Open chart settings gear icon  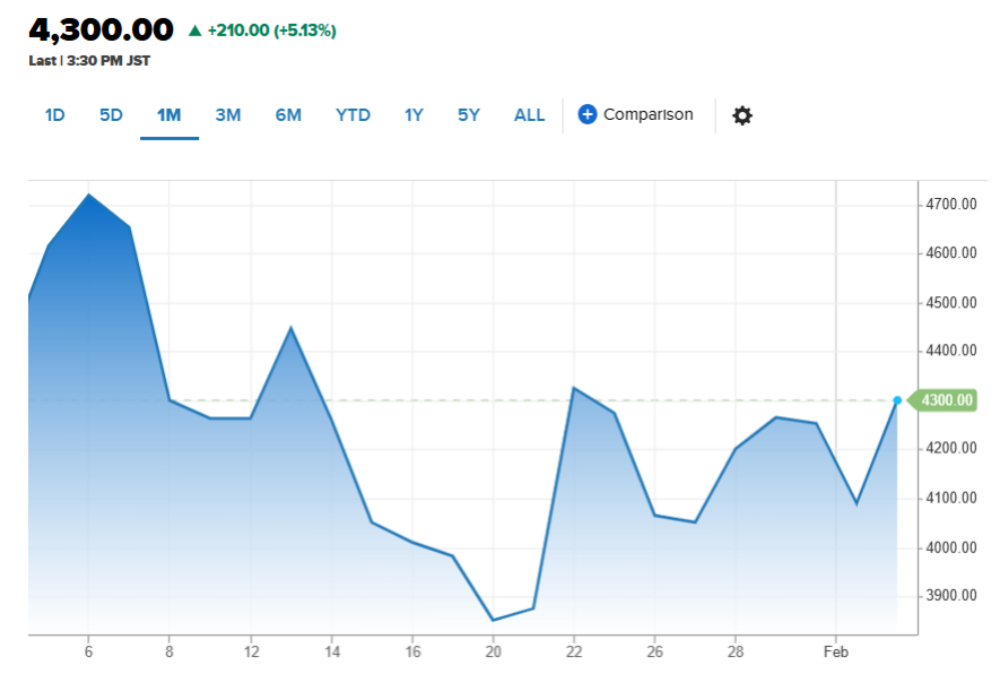pyautogui.click(x=742, y=115)
